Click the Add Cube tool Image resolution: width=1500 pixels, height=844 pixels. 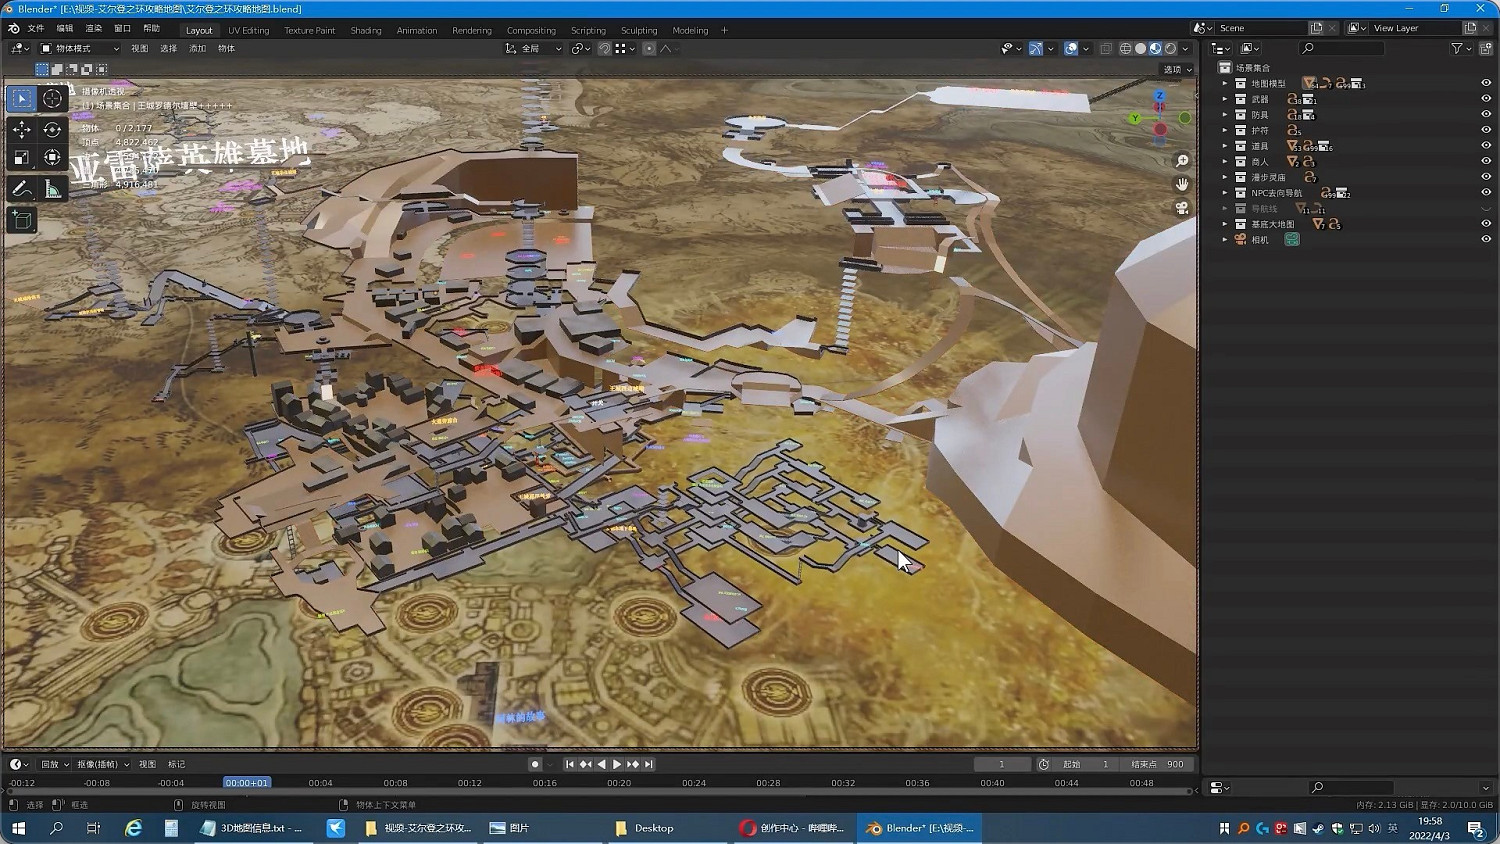pyautogui.click(x=22, y=220)
